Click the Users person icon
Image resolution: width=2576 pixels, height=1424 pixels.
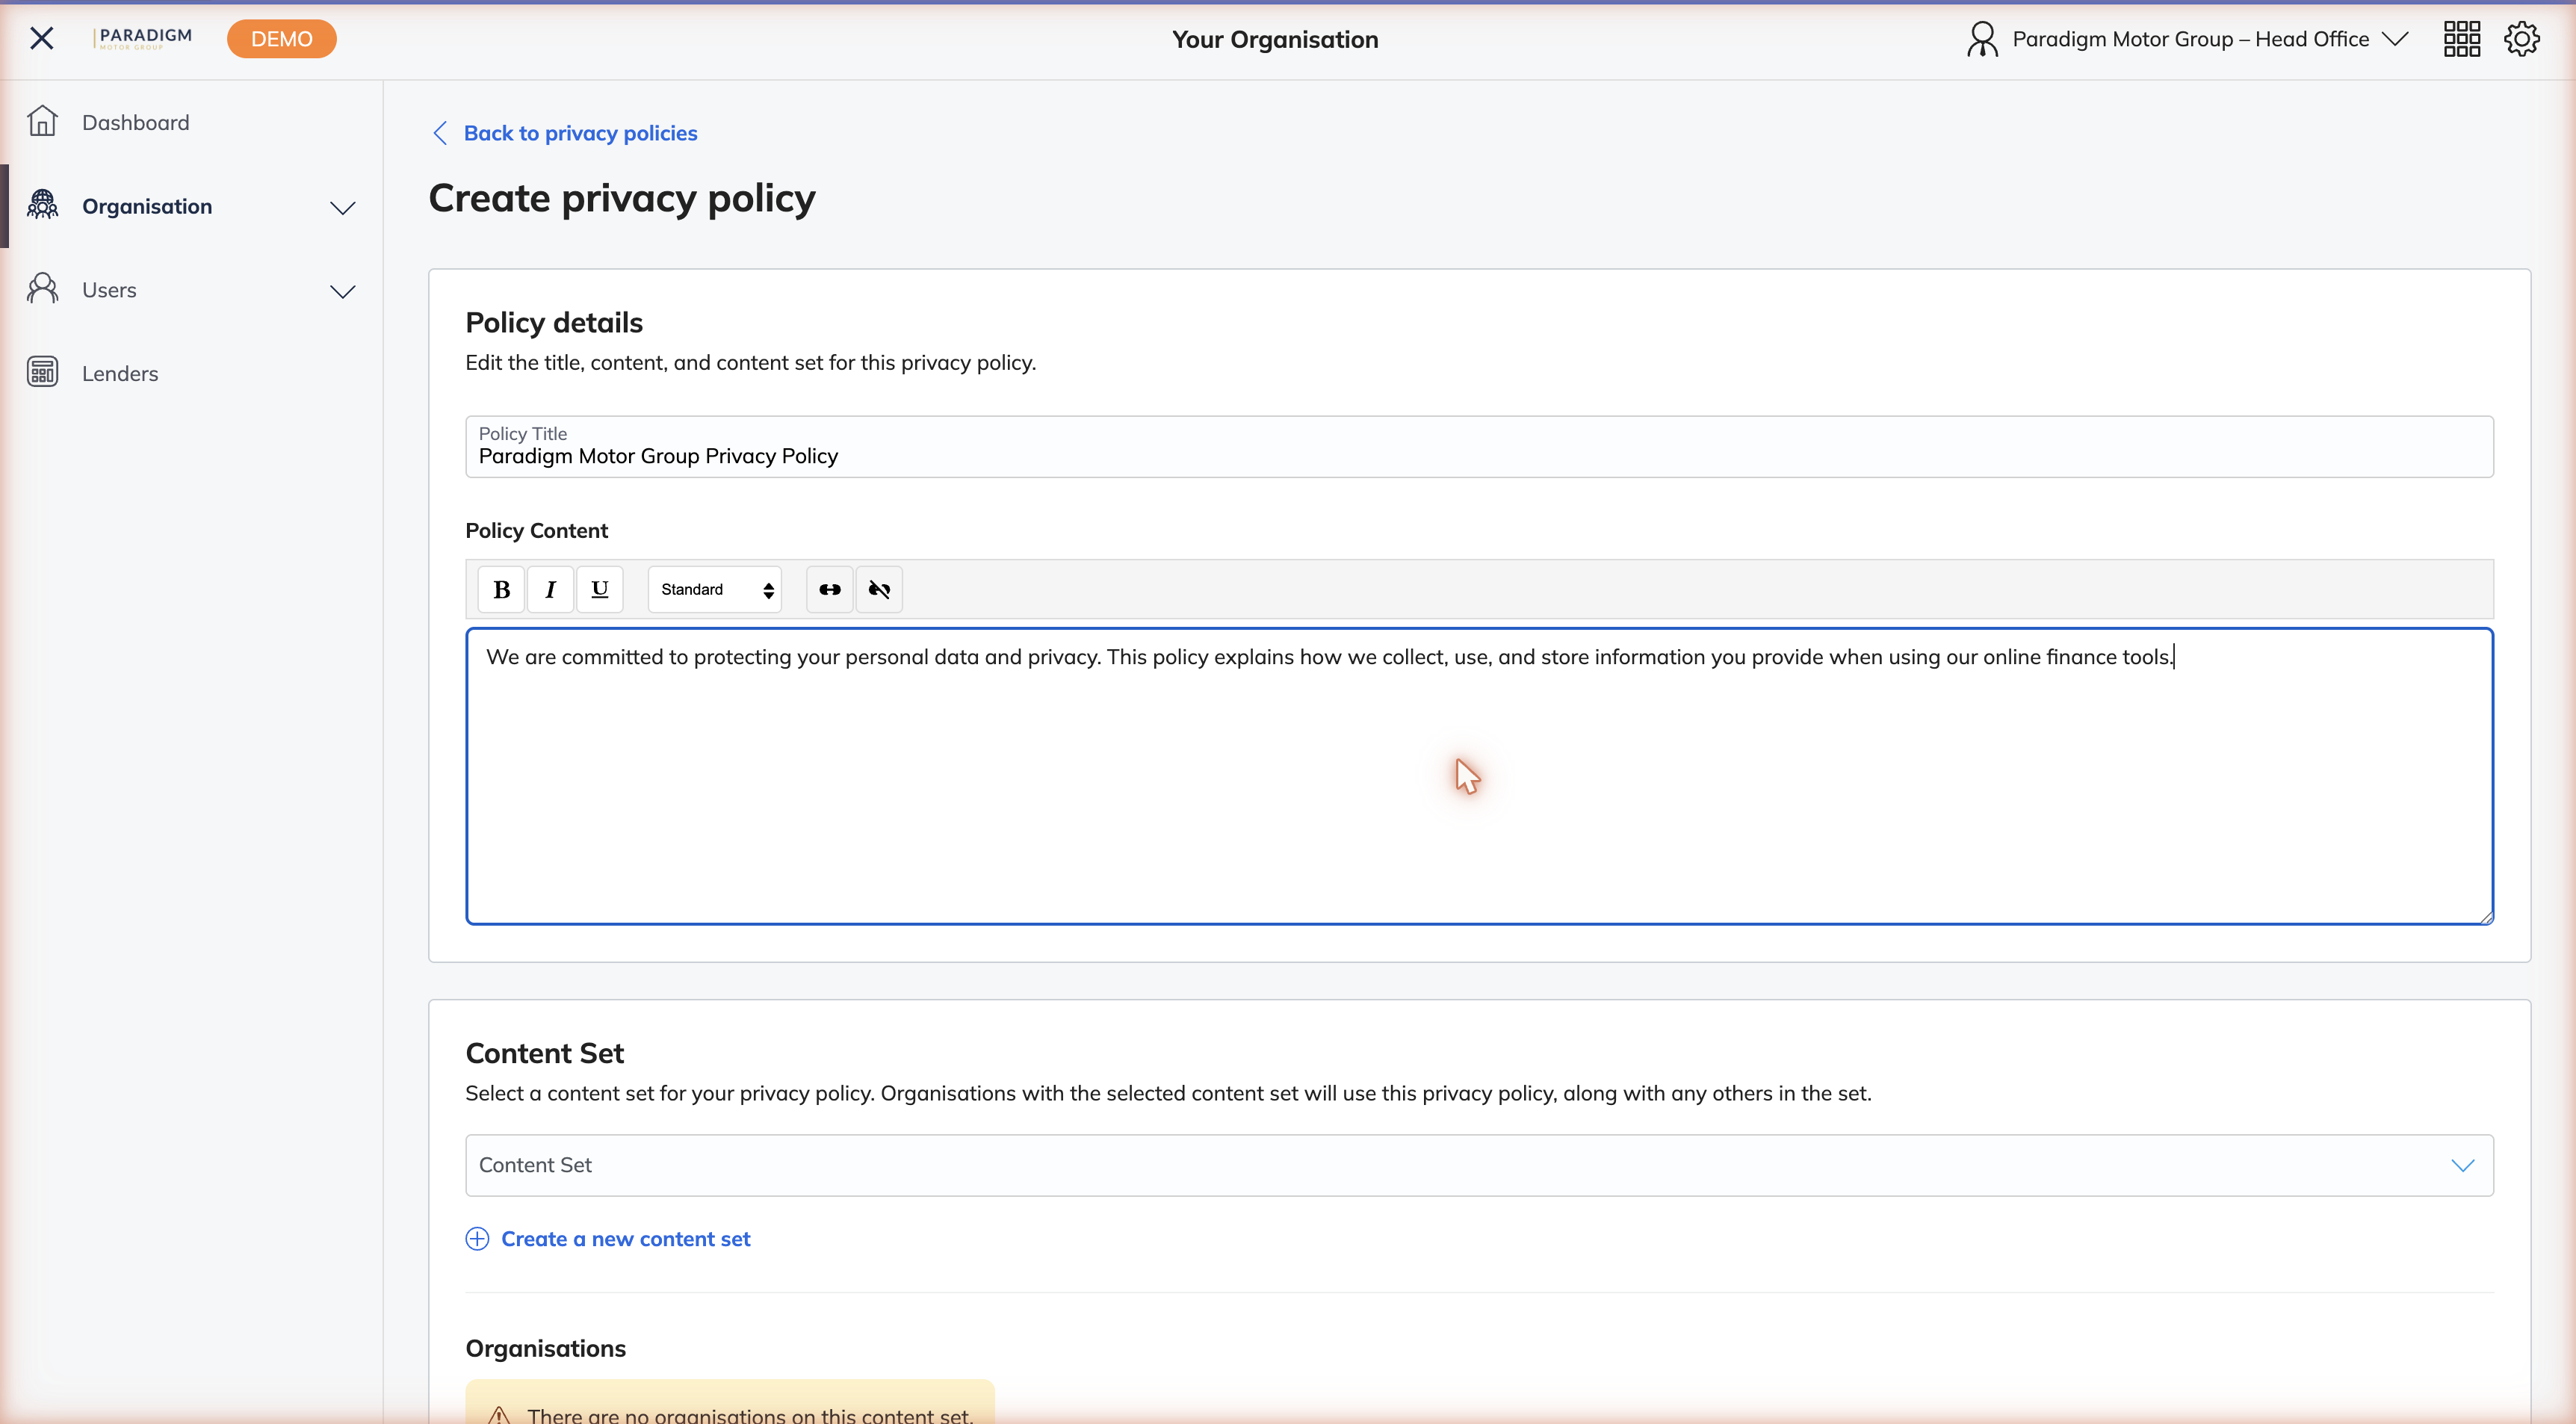[42, 289]
